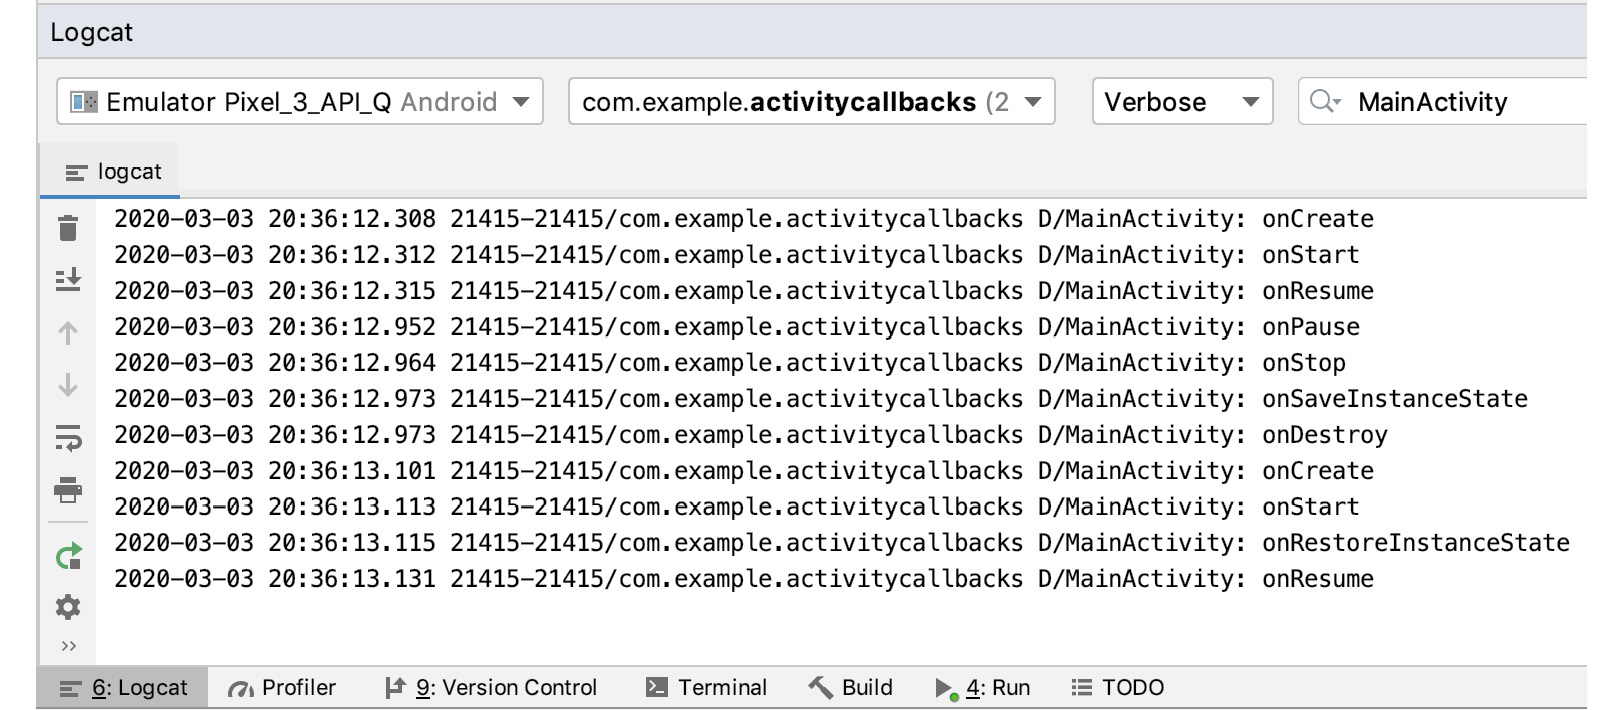Open the Profiler tool window tab
Image resolution: width=1622 pixels, height=710 pixels.
(282, 688)
